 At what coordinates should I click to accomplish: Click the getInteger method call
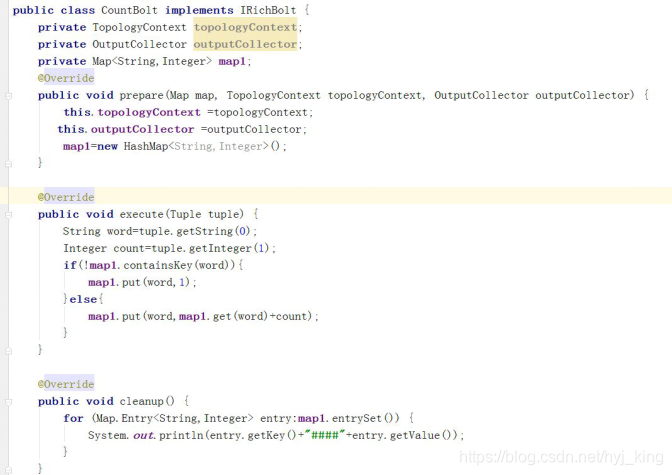click(220, 248)
